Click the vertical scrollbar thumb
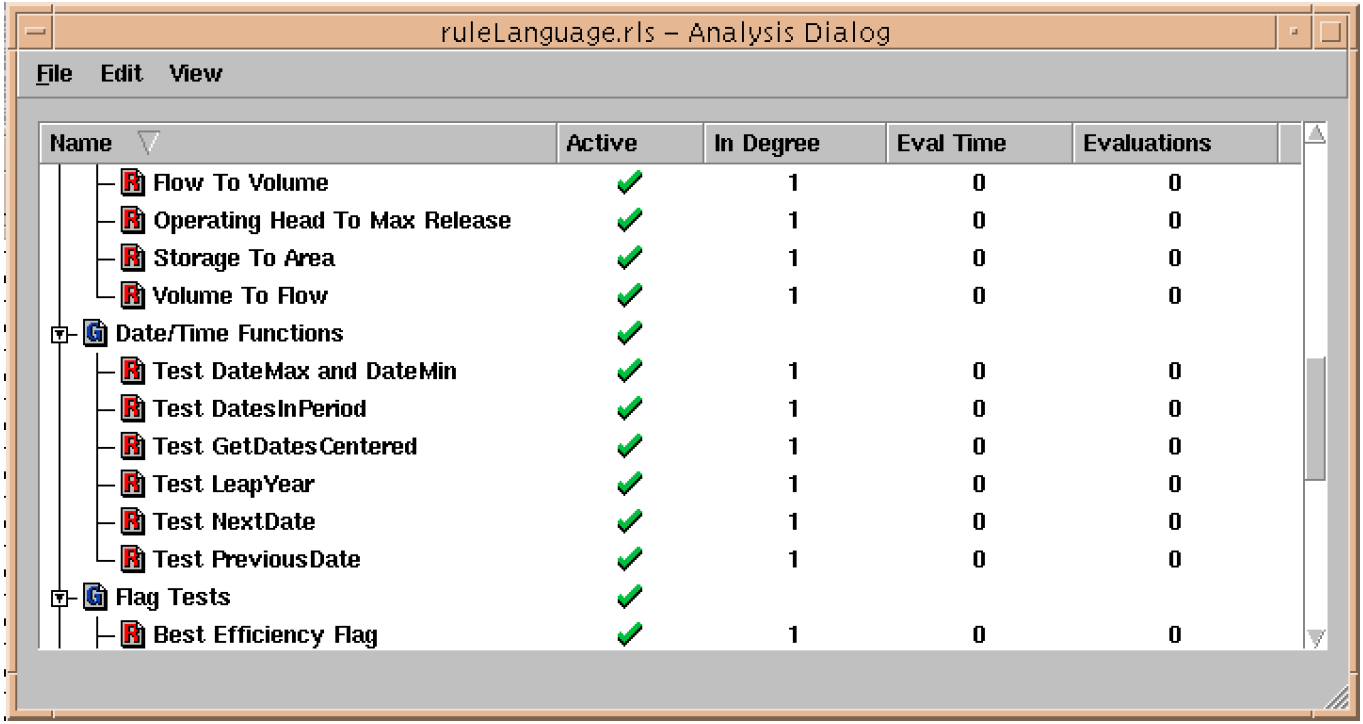Screen dimensions: 1363x724 [x=1316, y=420]
